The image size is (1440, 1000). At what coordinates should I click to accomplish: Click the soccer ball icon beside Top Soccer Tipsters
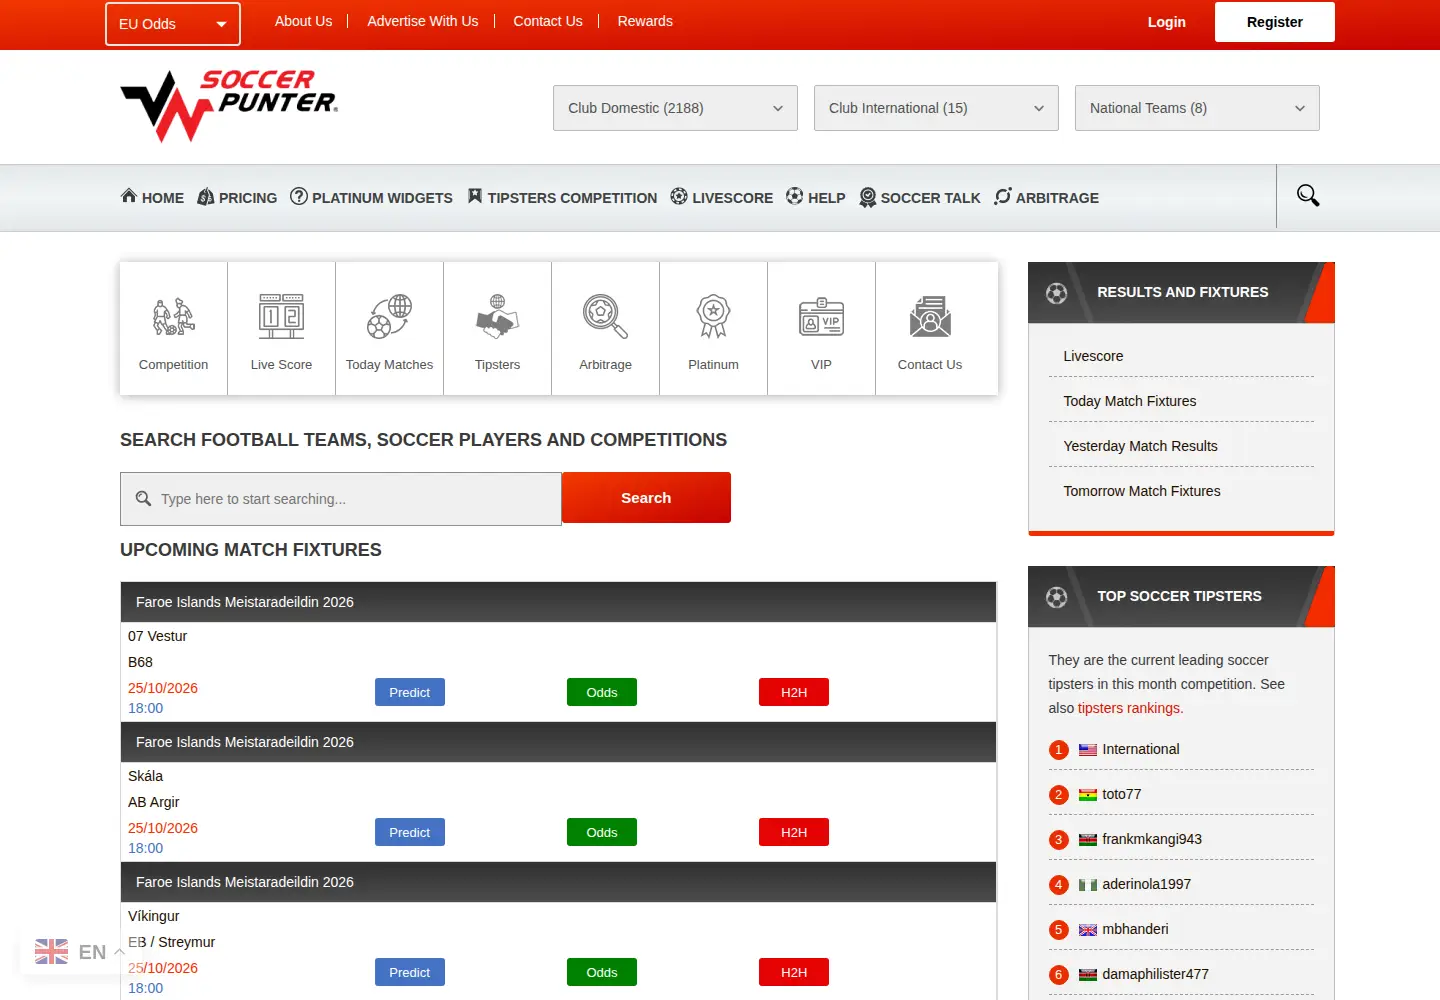click(x=1056, y=597)
